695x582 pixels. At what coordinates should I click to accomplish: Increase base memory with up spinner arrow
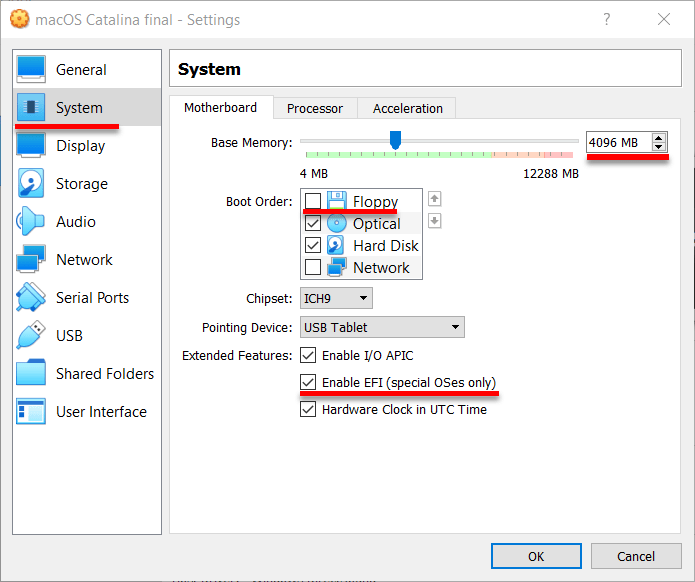[659, 138]
